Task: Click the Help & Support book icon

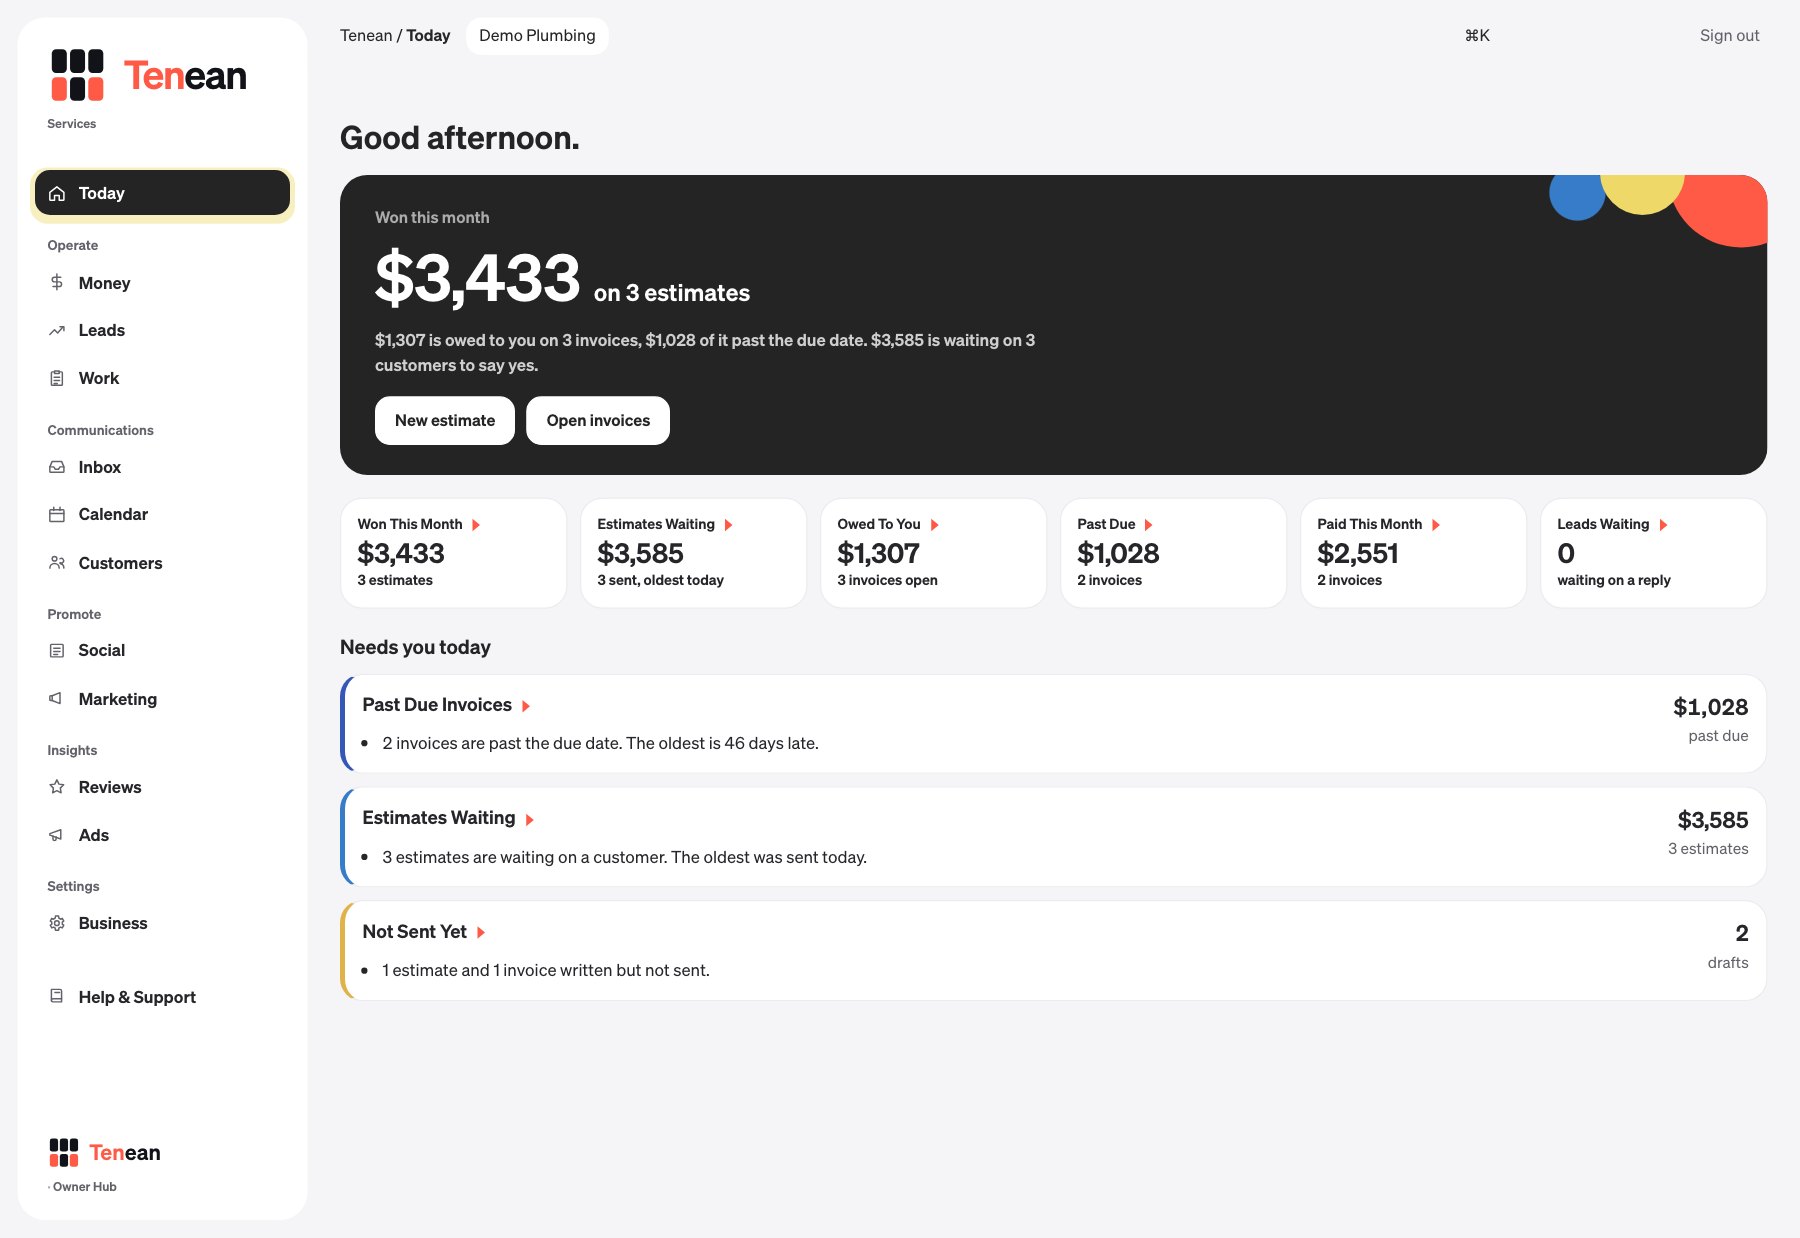Action: (57, 997)
